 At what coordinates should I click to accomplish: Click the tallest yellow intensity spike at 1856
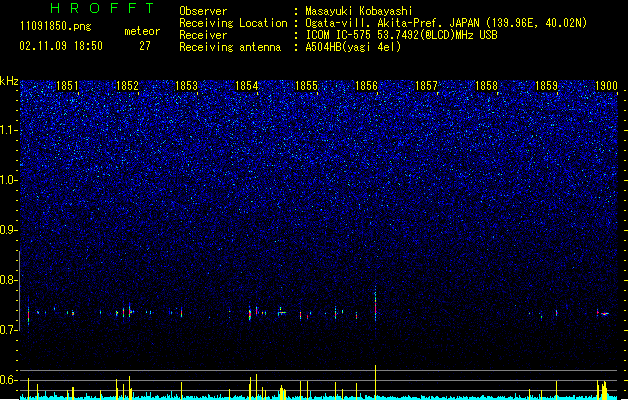[x=375, y=381]
